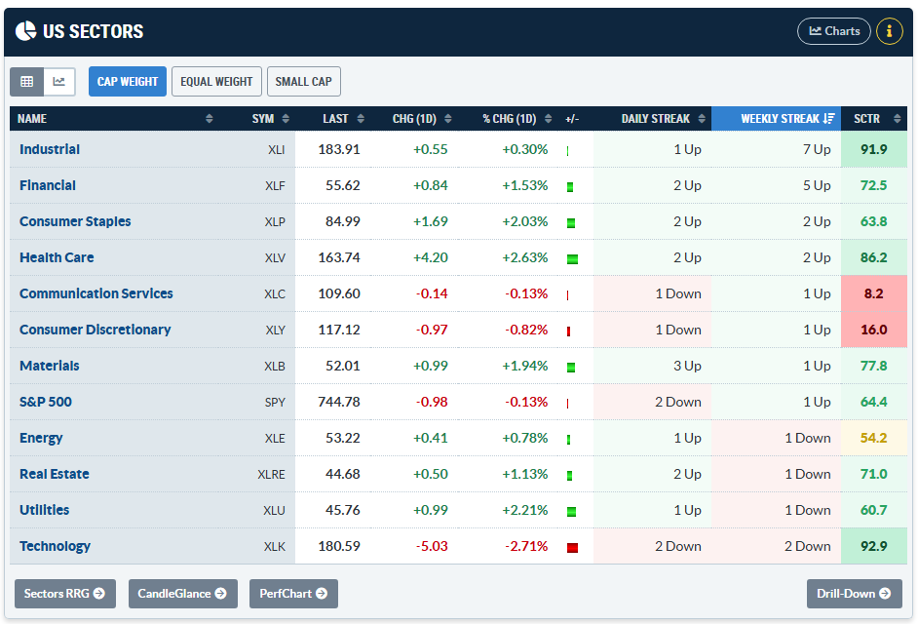Click Technology's red change bar indicator
918x624 pixels.
pyautogui.click(x=573, y=548)
